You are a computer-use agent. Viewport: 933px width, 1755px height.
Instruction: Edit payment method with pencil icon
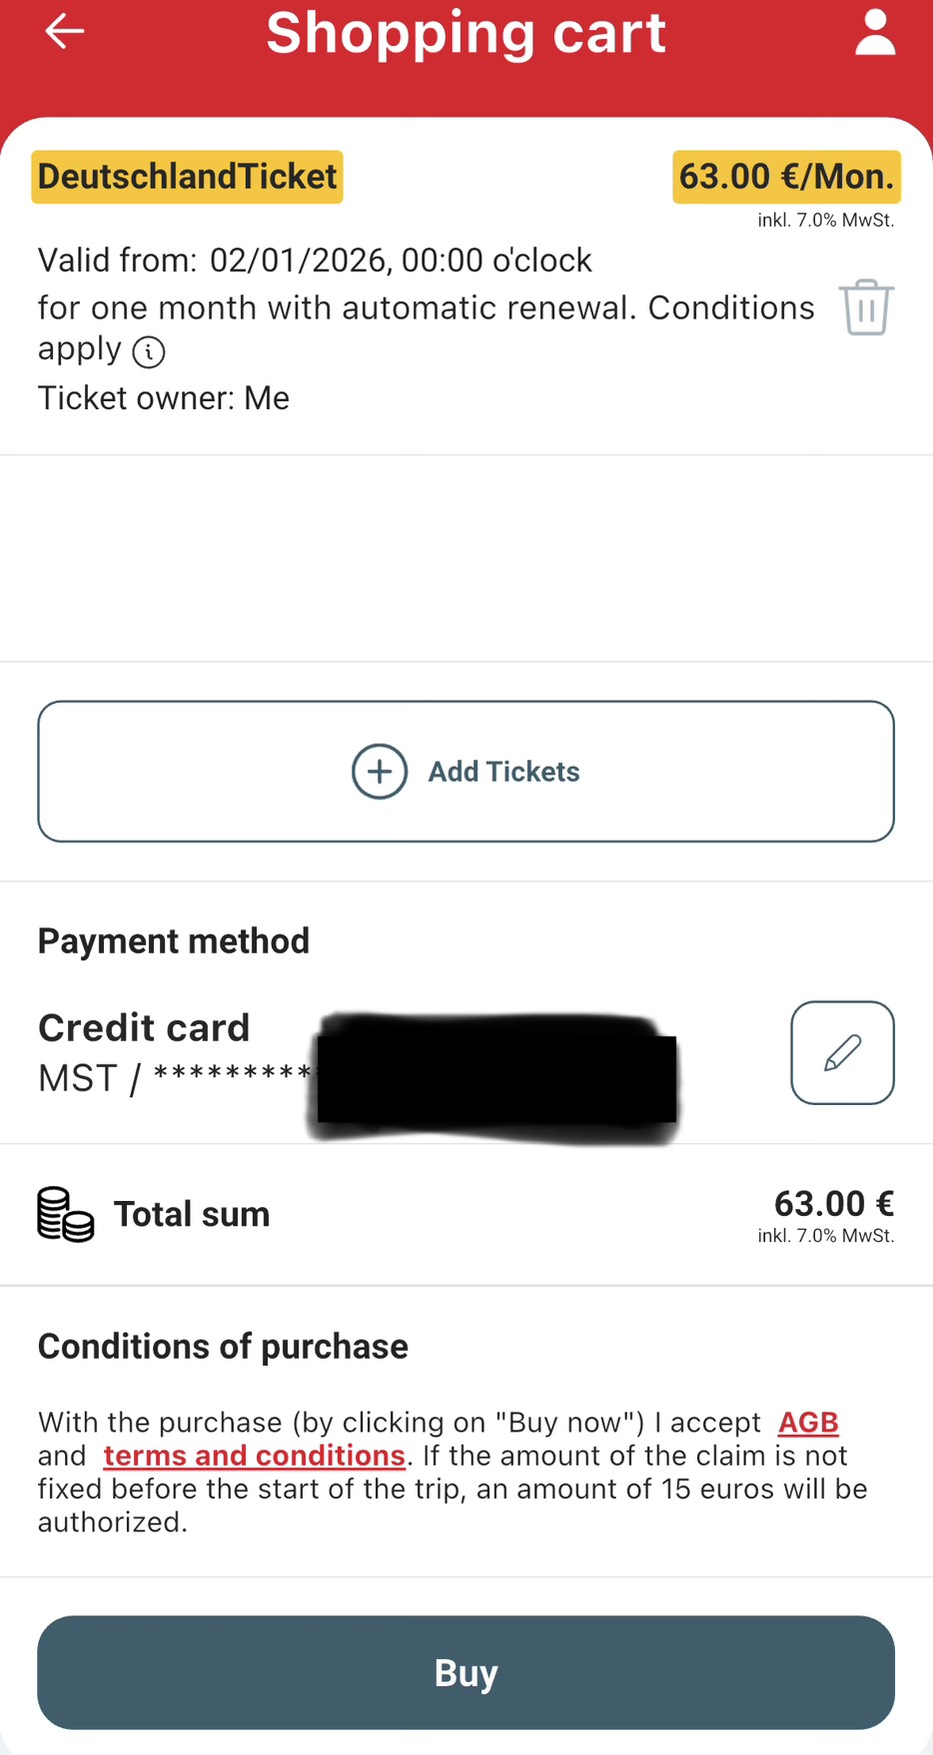(x=842, y=1053)
